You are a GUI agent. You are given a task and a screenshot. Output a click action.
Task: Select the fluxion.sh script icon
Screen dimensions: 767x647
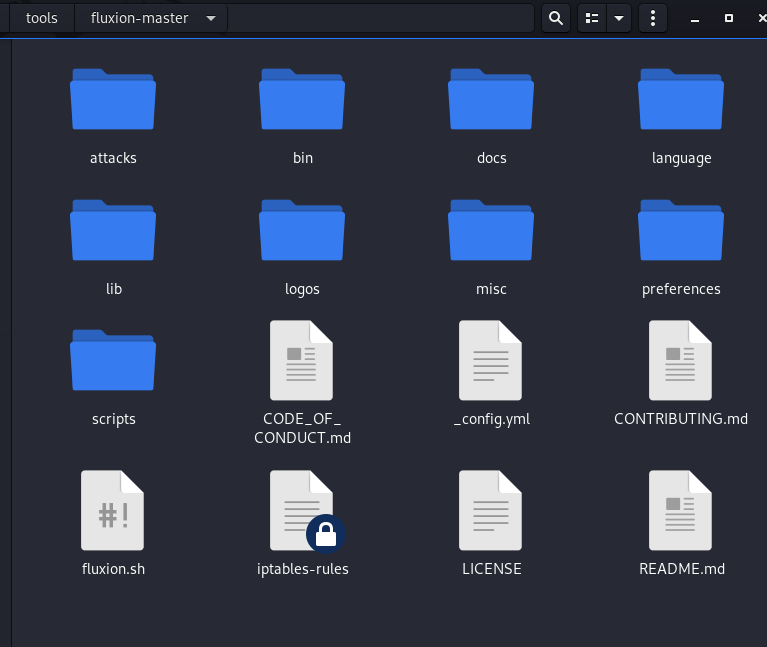click(x=113, y=510)
